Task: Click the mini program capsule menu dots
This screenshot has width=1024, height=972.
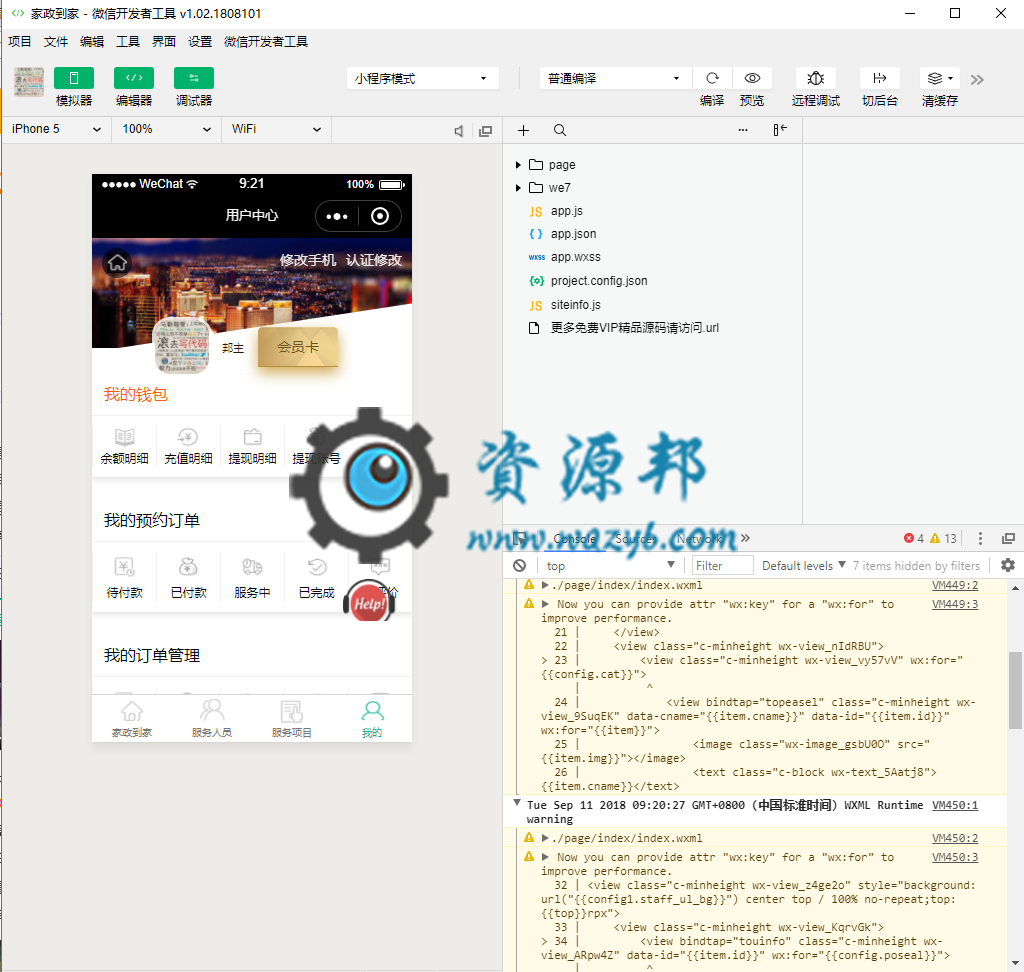Action: click(337, 216)
